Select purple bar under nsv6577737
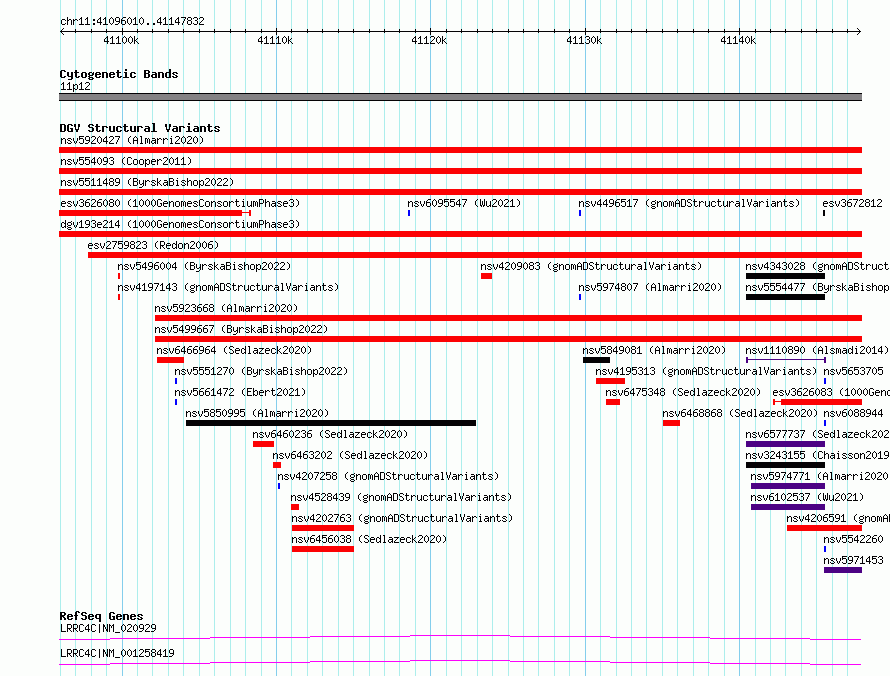Screen dimensions: 890x676 [786, 444]
